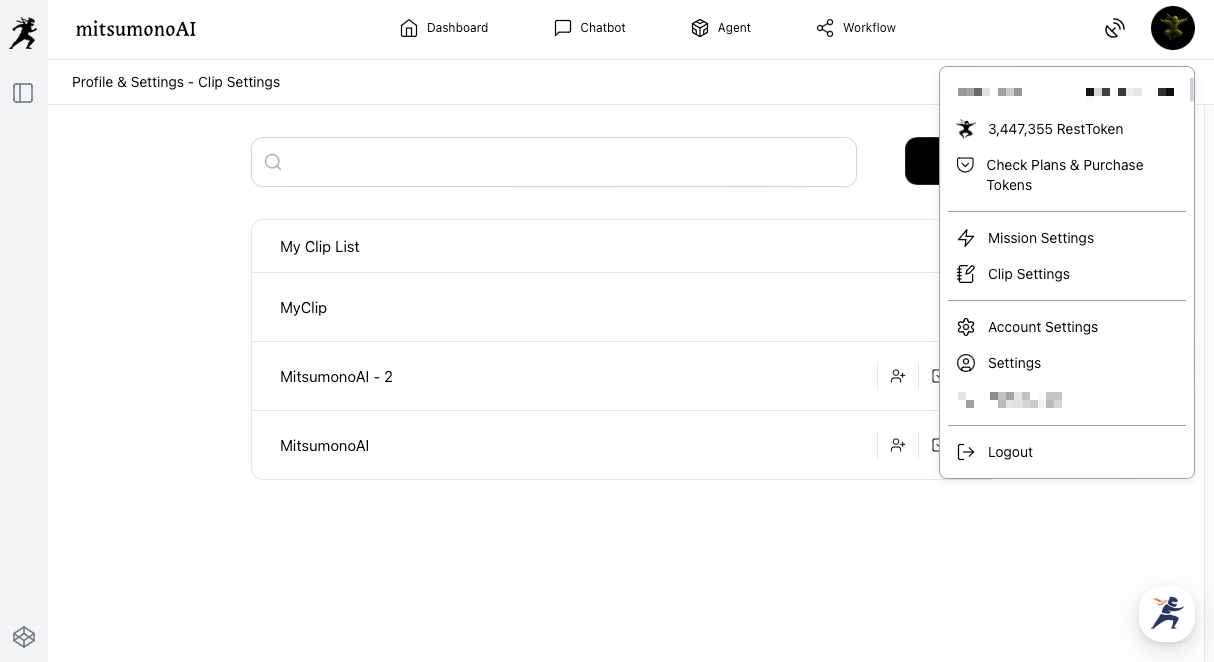
Task: Click the 3,447,355 RestToken balance
Action: click(x=1055, y=129)
